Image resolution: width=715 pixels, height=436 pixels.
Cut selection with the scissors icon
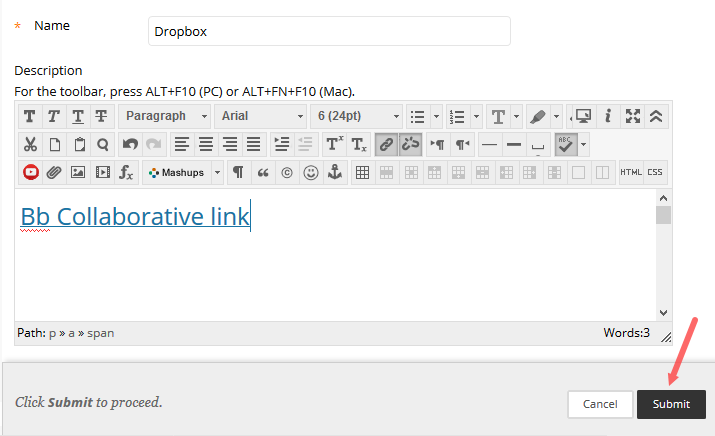click(30, 145)
